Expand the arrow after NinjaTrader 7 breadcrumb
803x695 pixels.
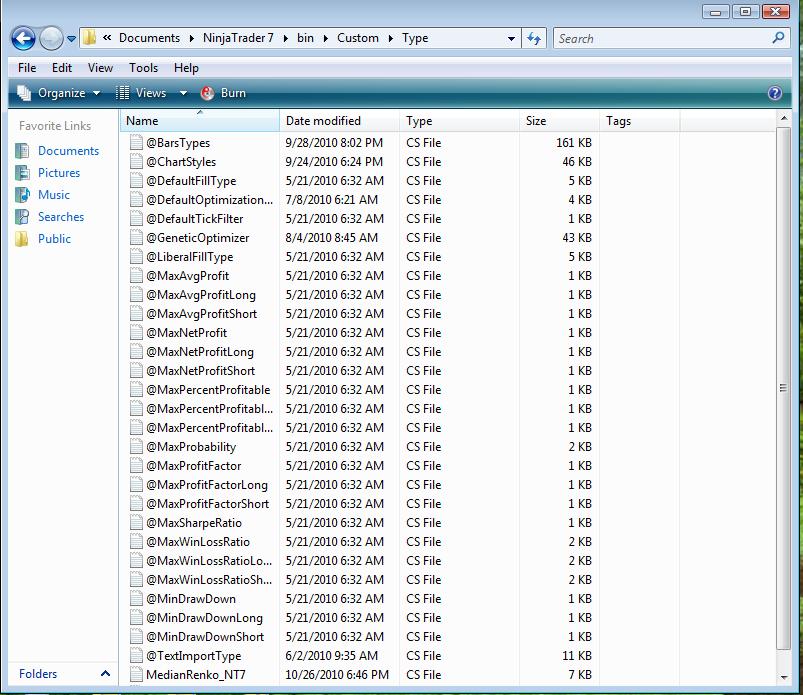click(286, 38)
